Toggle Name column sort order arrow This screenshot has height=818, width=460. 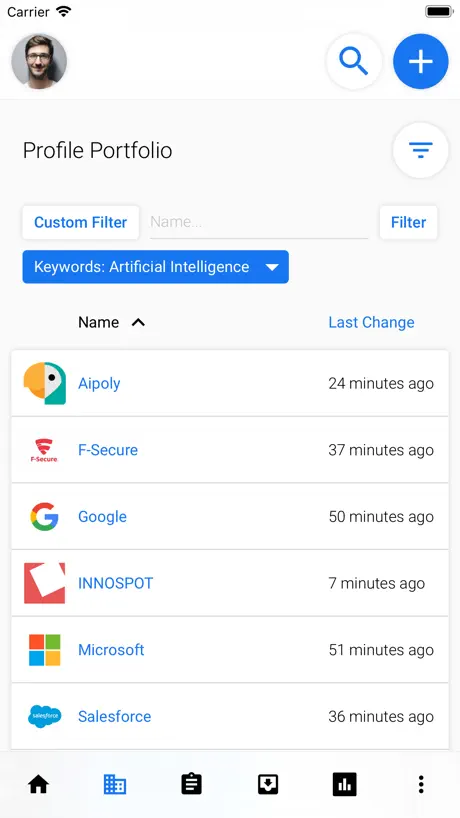tap(138, 322)
